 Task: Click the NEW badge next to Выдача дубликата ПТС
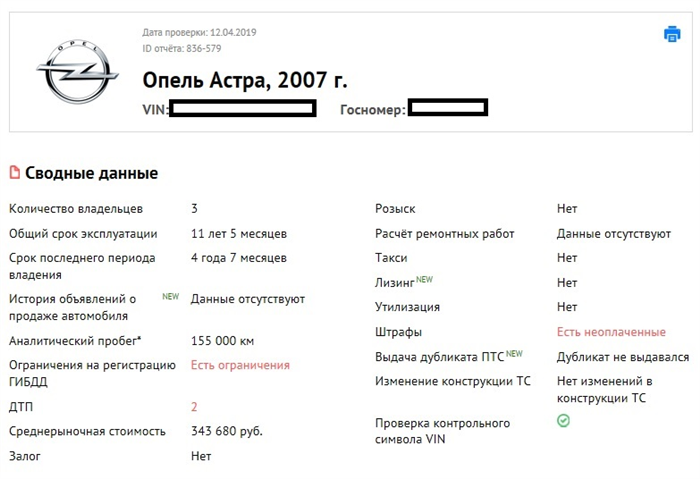pyautogui.click(x=514, y=354)
